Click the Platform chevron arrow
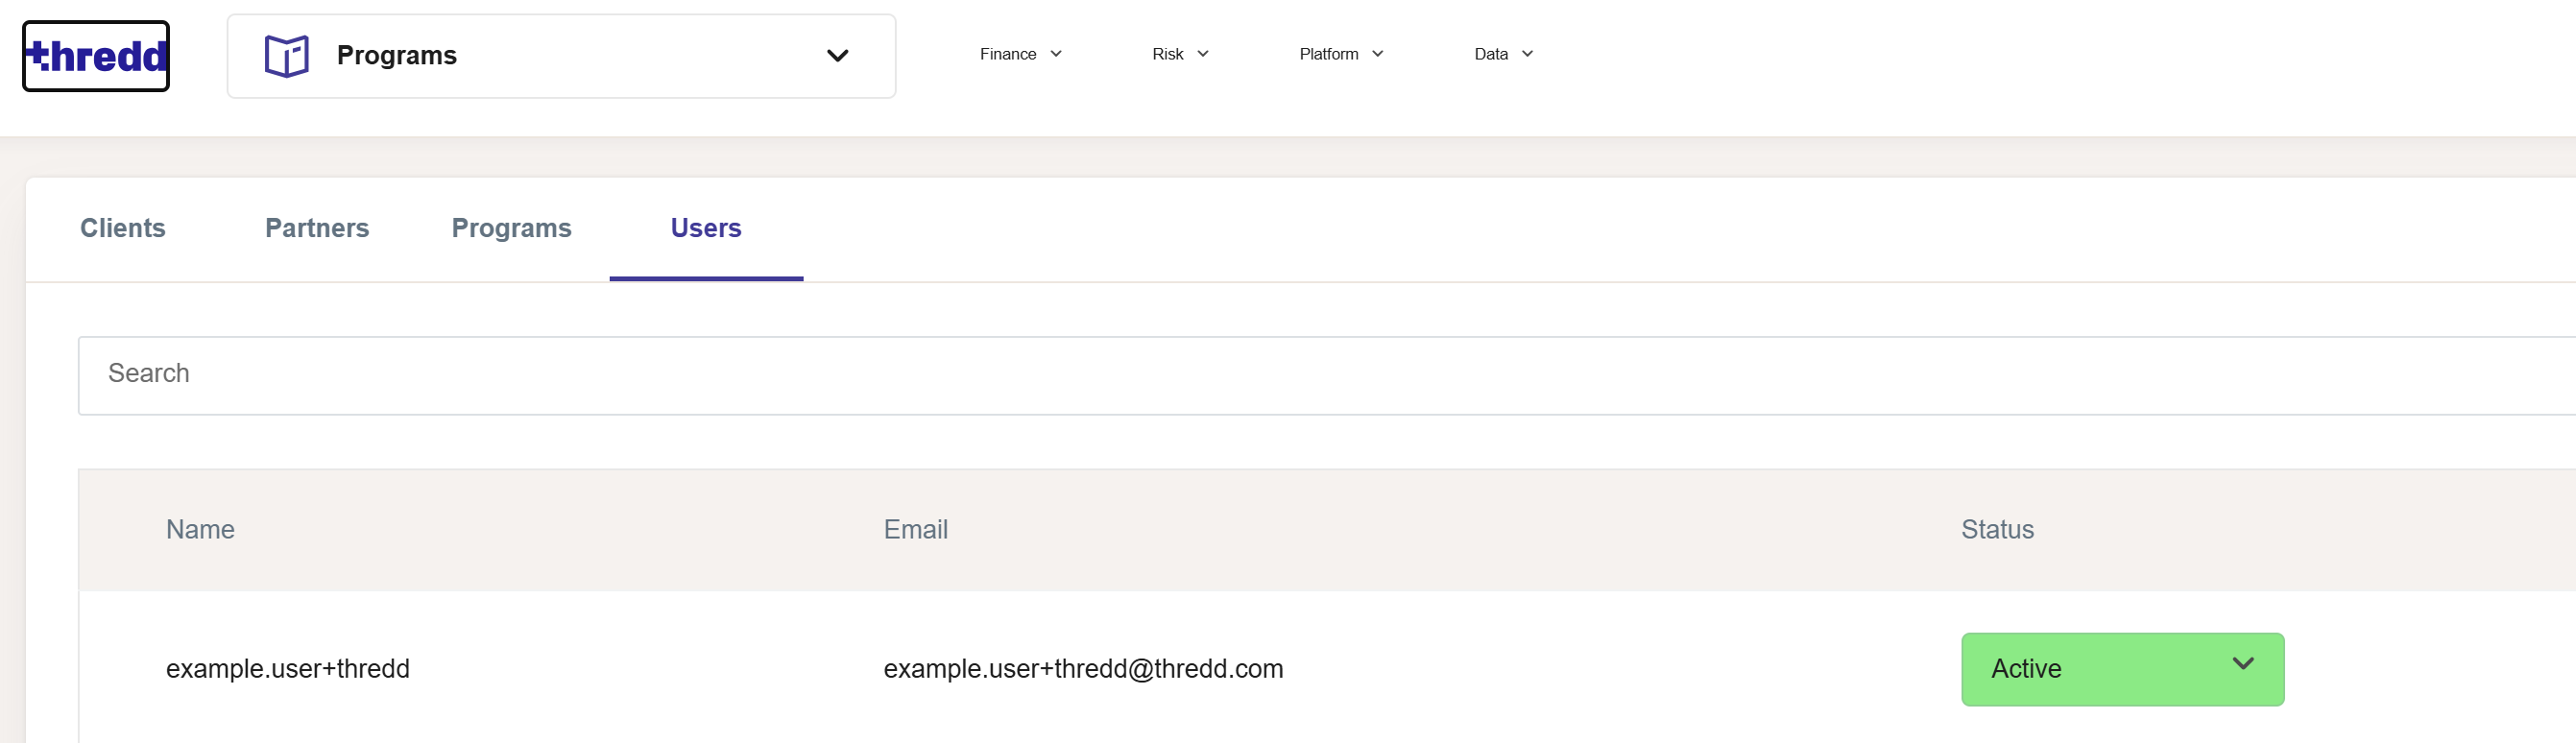This screenshot has height=743, width=2576. [x=1378, y=54]
